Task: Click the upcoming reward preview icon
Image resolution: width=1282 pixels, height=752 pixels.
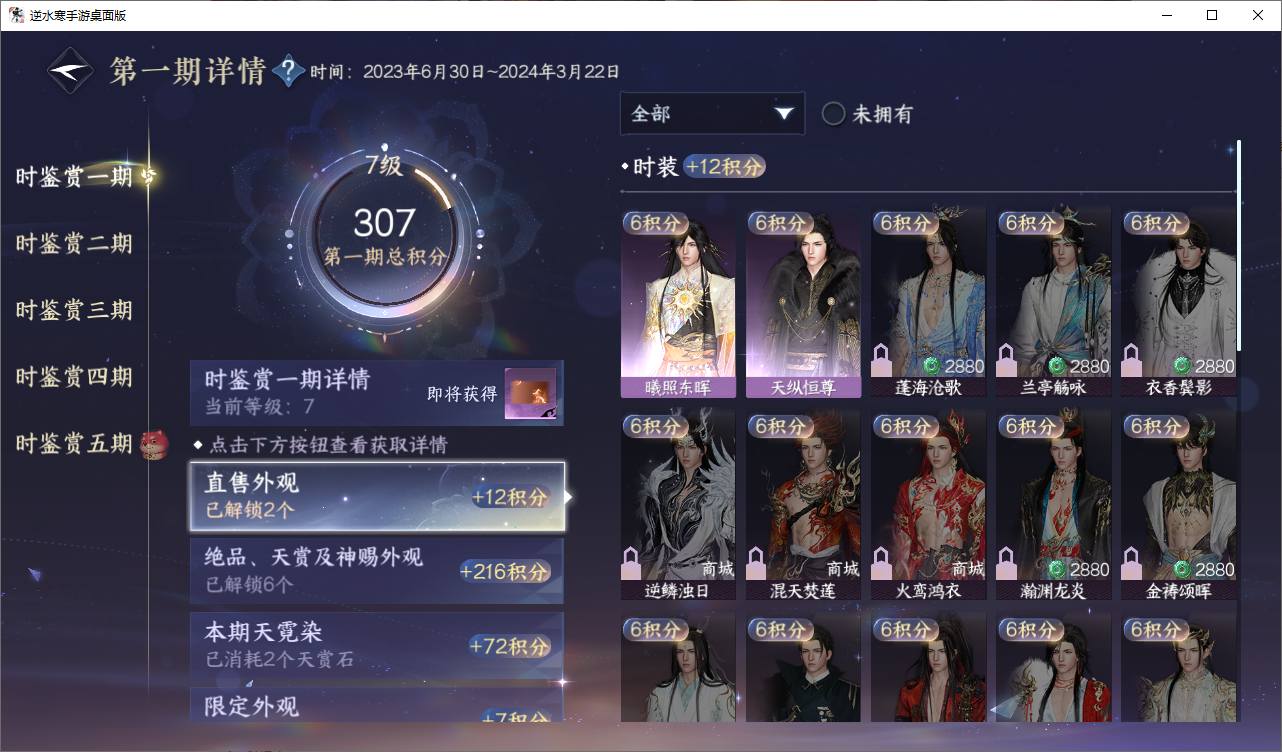Action: (x=530, y=394)
